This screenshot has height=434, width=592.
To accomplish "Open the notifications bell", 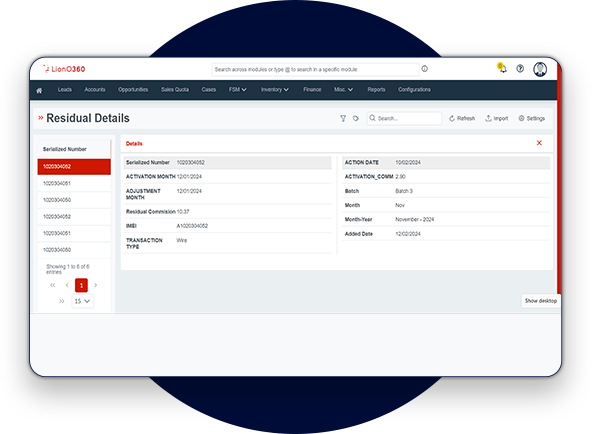I will [x=502, y=68].
